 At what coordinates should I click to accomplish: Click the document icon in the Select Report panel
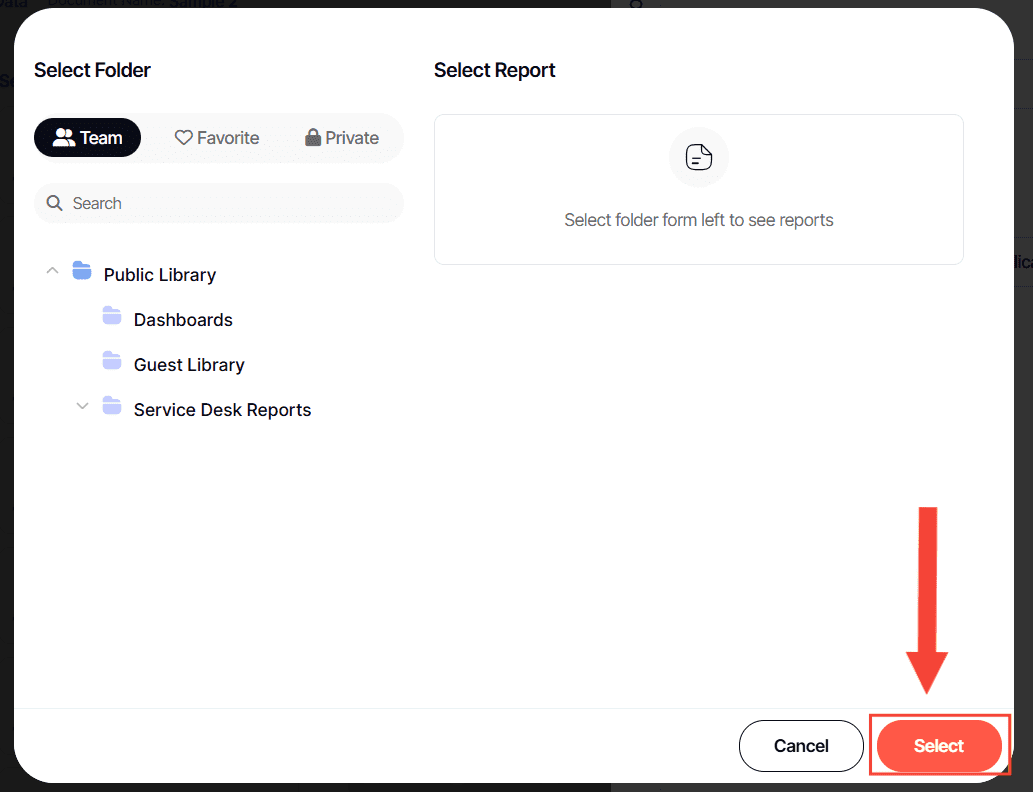pos(699,157)
